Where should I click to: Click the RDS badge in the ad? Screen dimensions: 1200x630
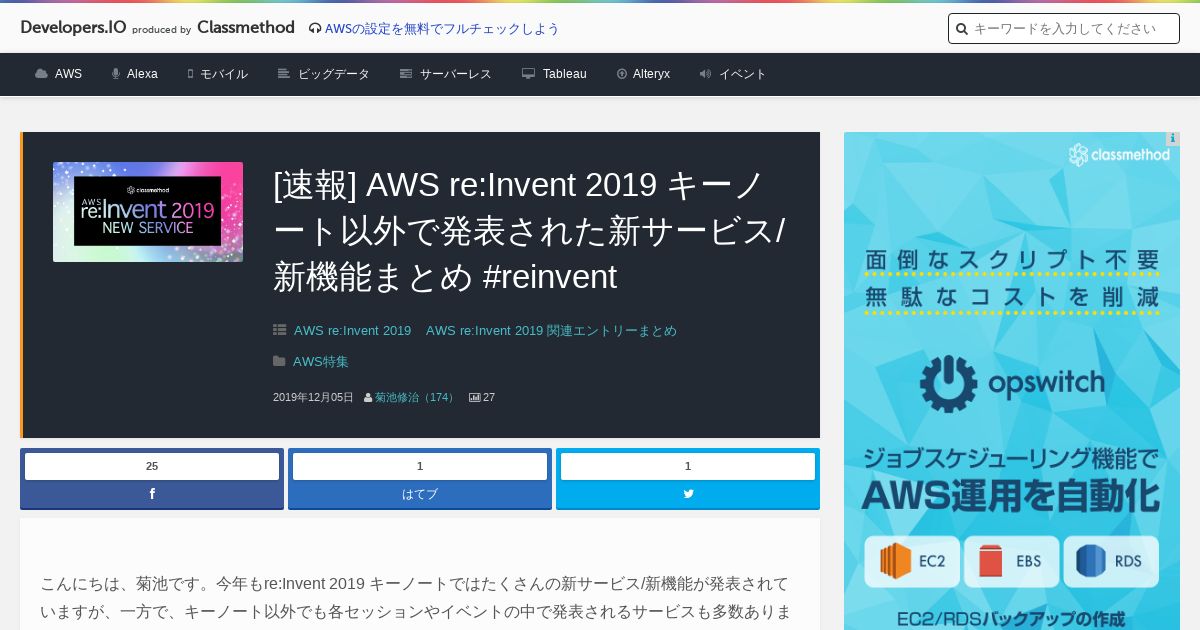tap(1110, 561)
